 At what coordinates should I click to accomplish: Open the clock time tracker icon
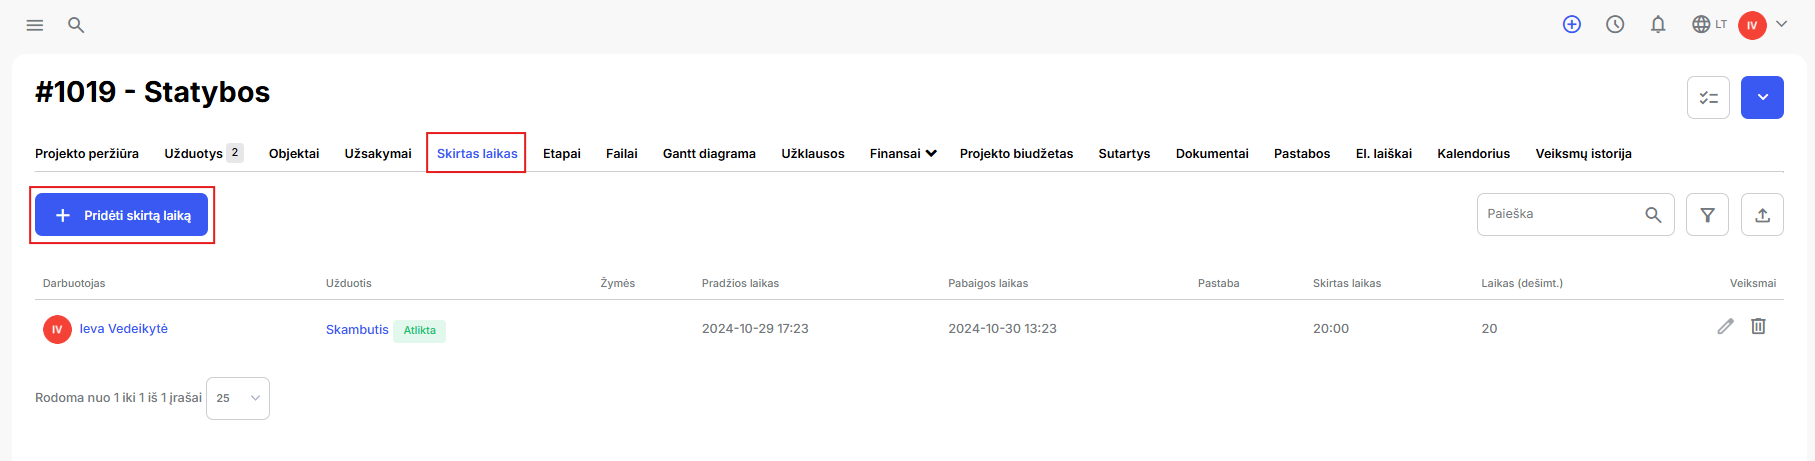(1615, 25)
